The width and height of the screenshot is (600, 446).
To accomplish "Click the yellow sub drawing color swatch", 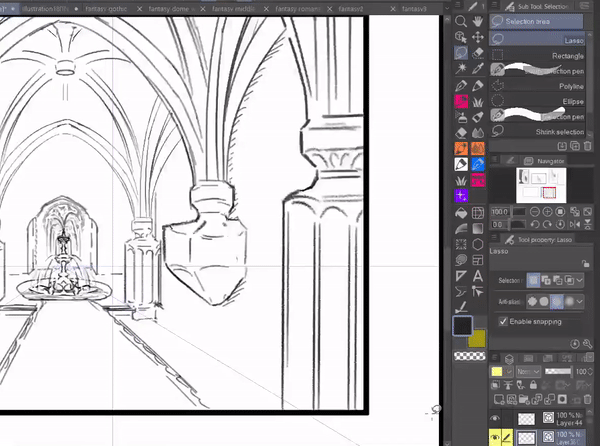I will pos(478,341).
